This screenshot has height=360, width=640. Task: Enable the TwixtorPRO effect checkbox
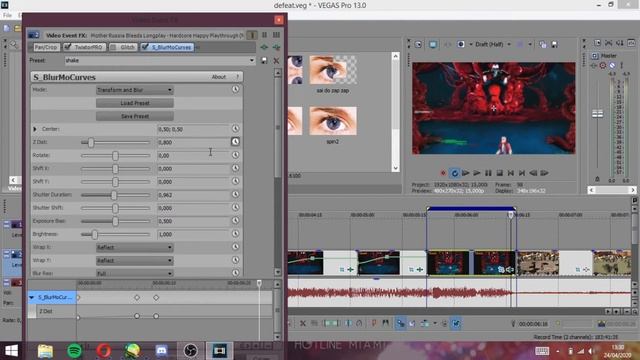tap(68, 47)
